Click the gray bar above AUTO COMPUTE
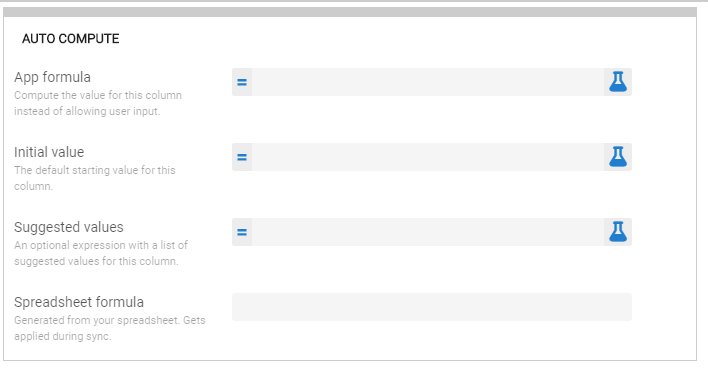The image size is (708, 369). coord(350,12)
